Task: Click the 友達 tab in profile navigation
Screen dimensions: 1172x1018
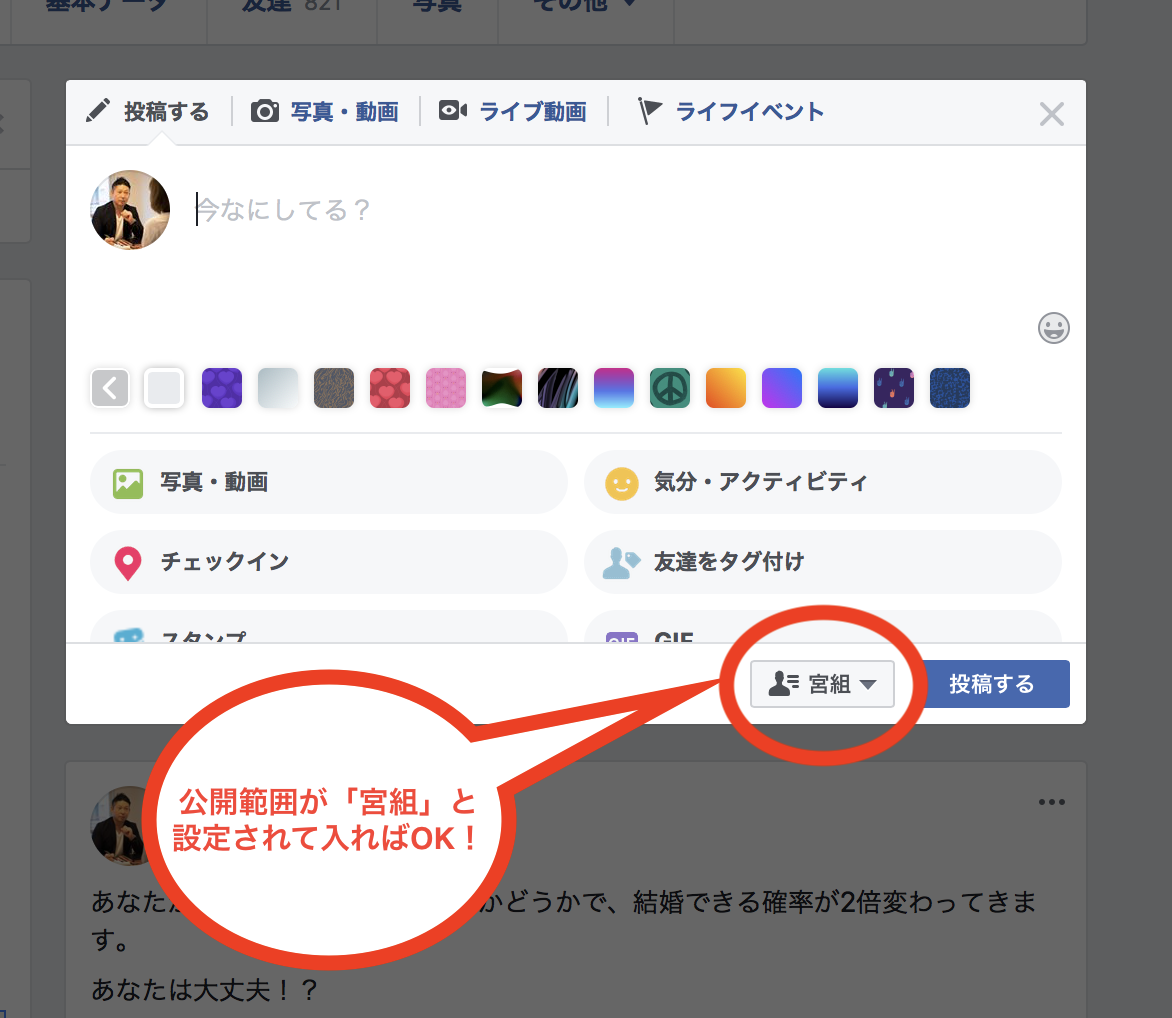Action: point(292,6)
